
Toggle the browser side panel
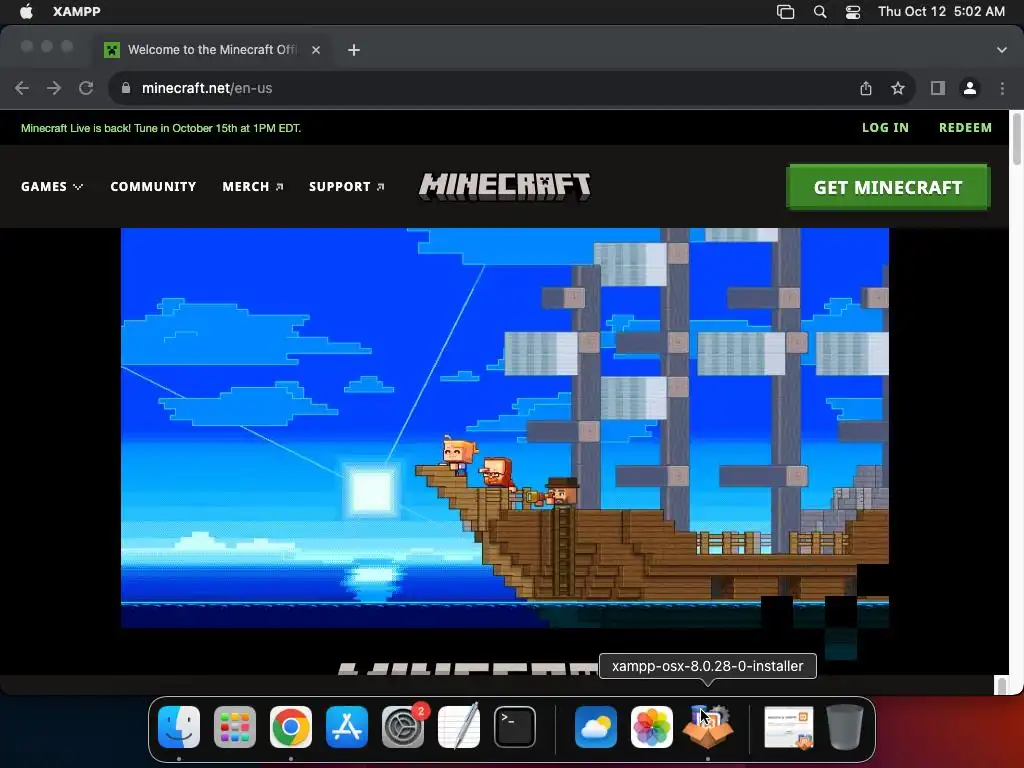click(938, 88)
